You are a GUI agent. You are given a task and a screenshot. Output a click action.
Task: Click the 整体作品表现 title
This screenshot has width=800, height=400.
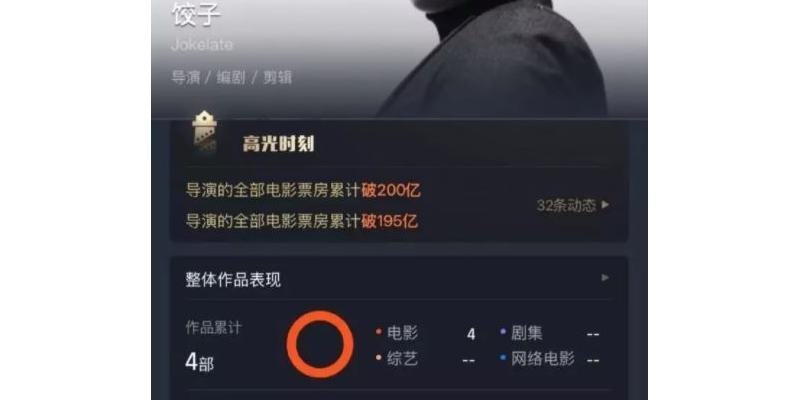[233, 280]
